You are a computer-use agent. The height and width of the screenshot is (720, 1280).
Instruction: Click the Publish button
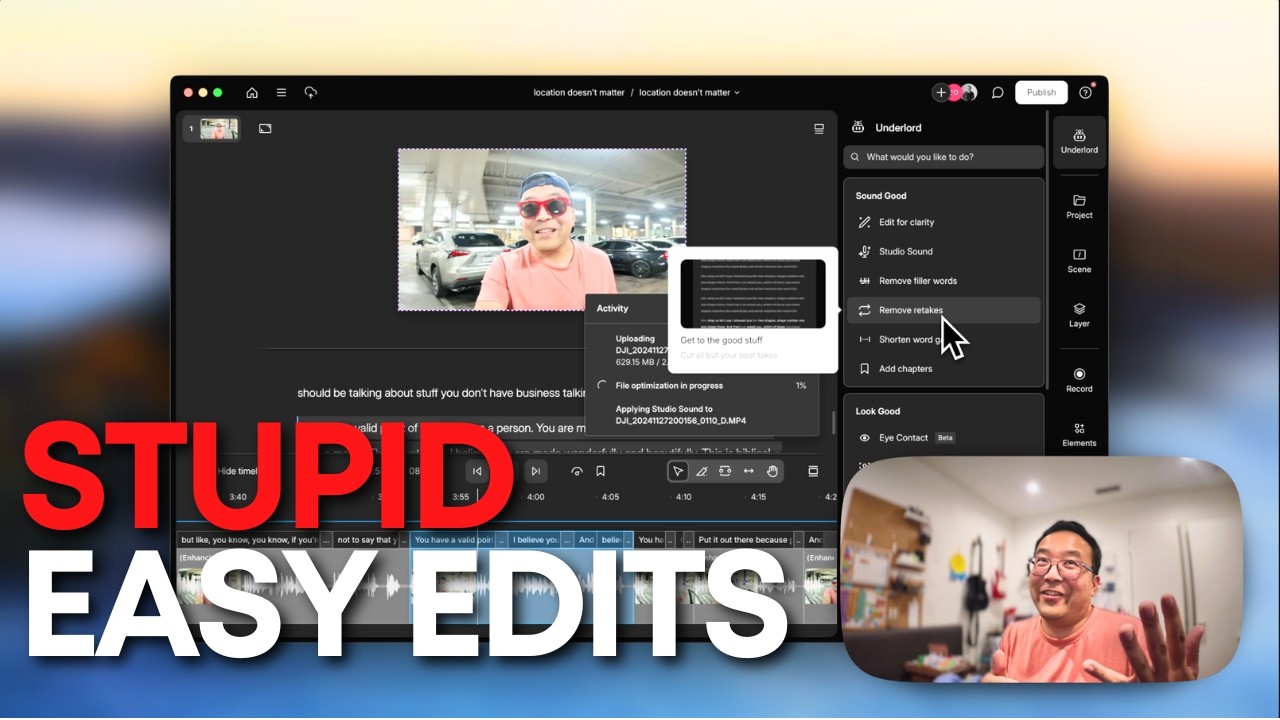tap(1041, 92)
